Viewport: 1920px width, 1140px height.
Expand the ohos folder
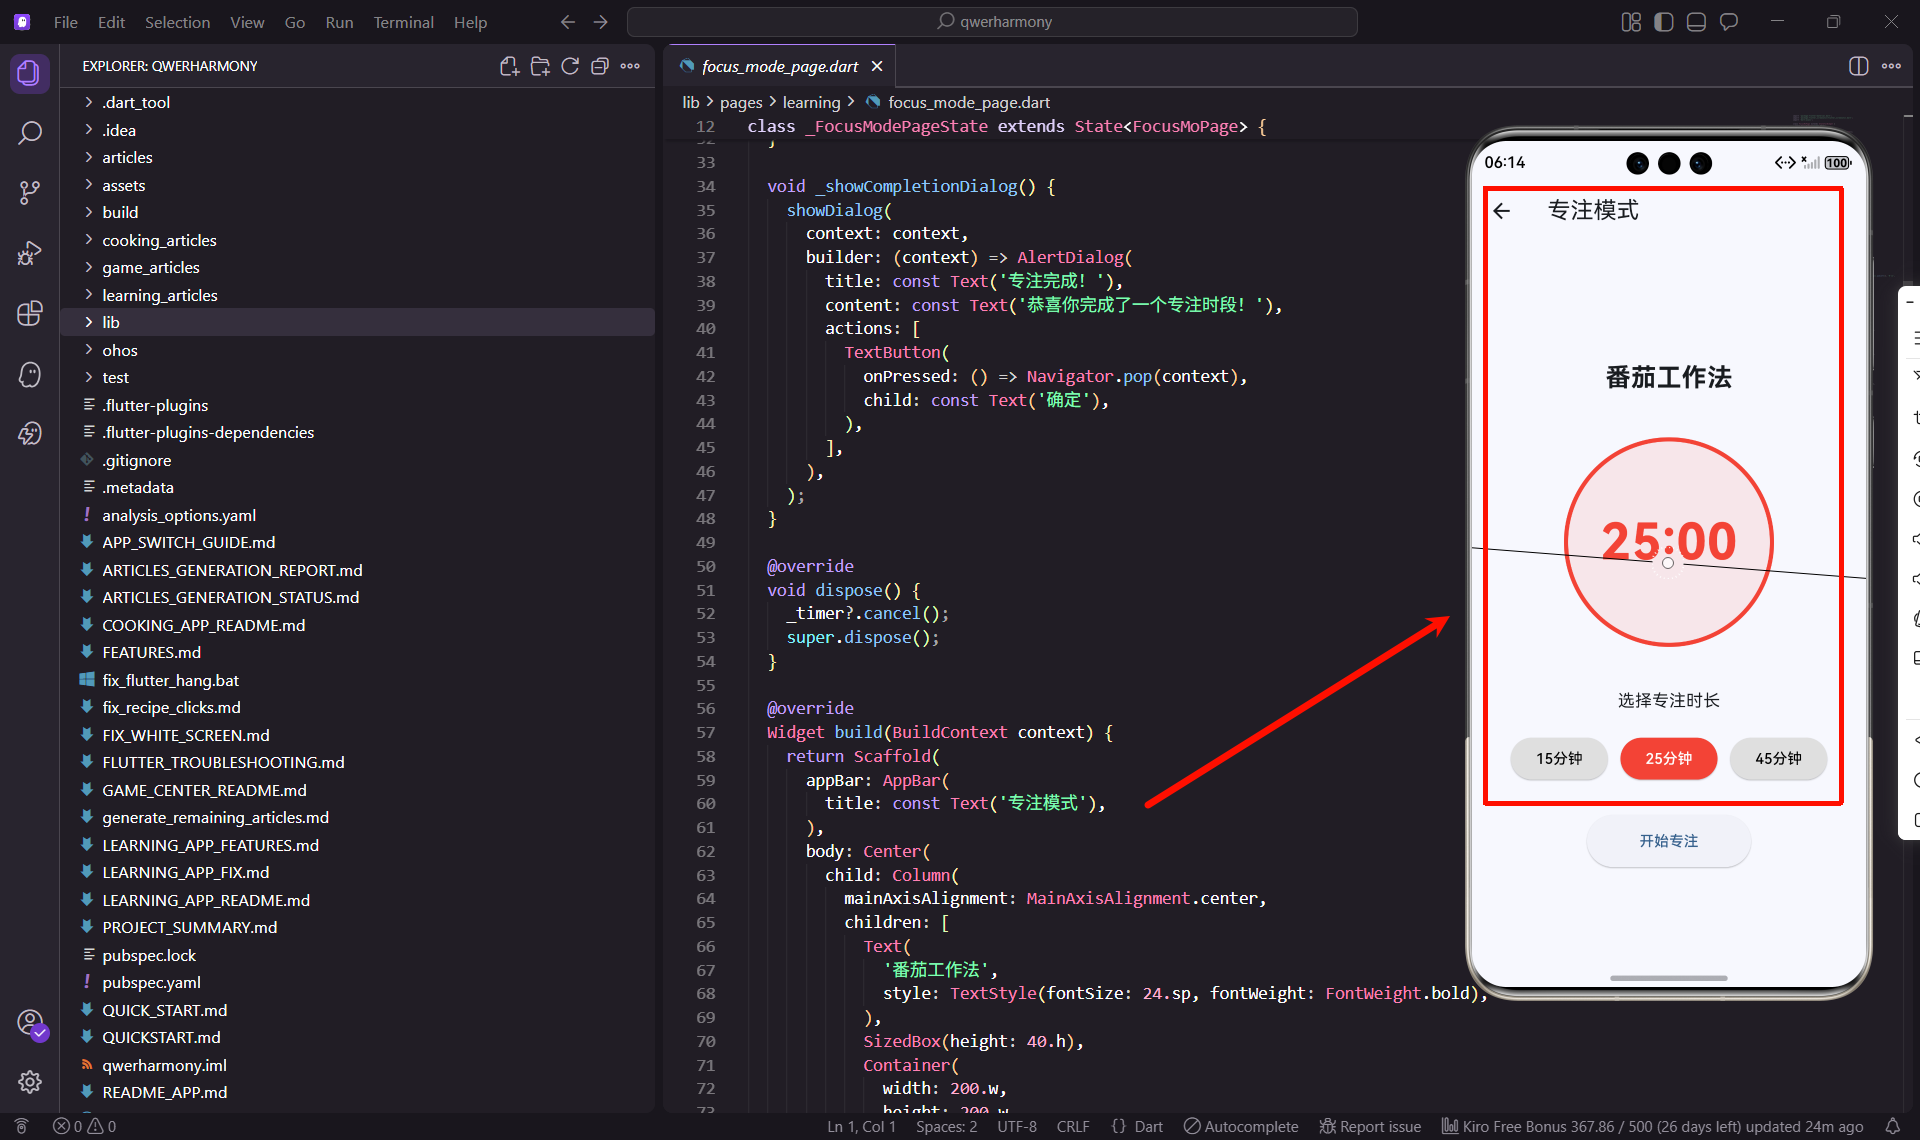tap(119, 350)
